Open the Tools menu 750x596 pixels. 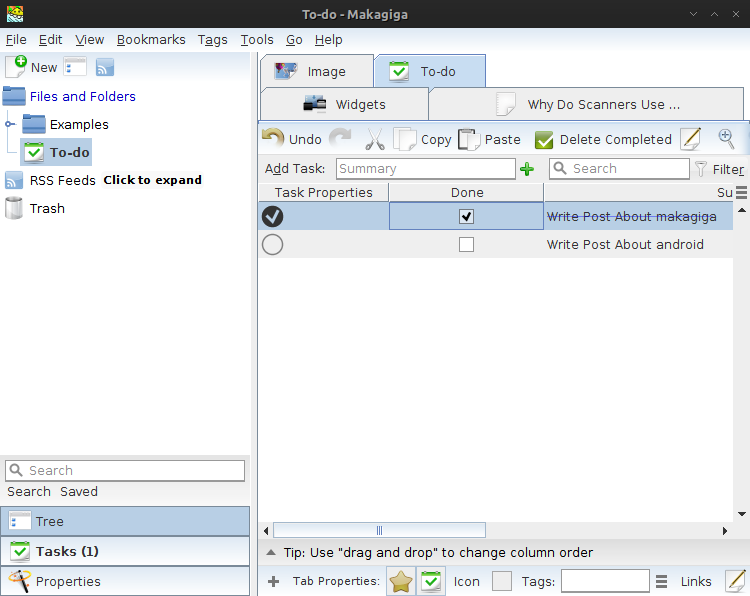pos(257,40)
